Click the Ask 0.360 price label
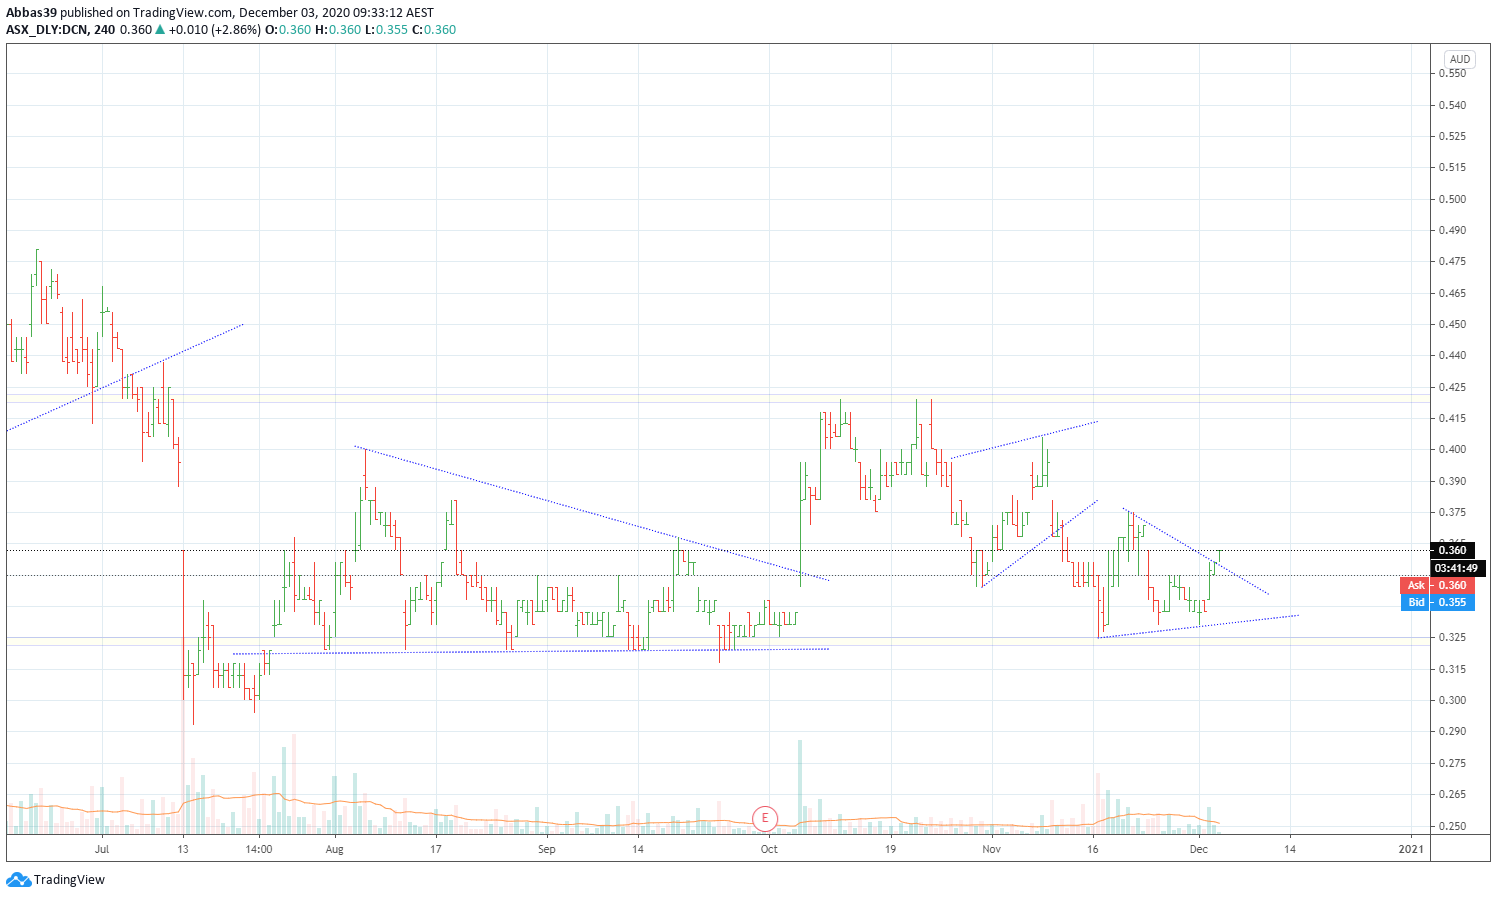1497x898 pixels. click(x=1438, y=585)
